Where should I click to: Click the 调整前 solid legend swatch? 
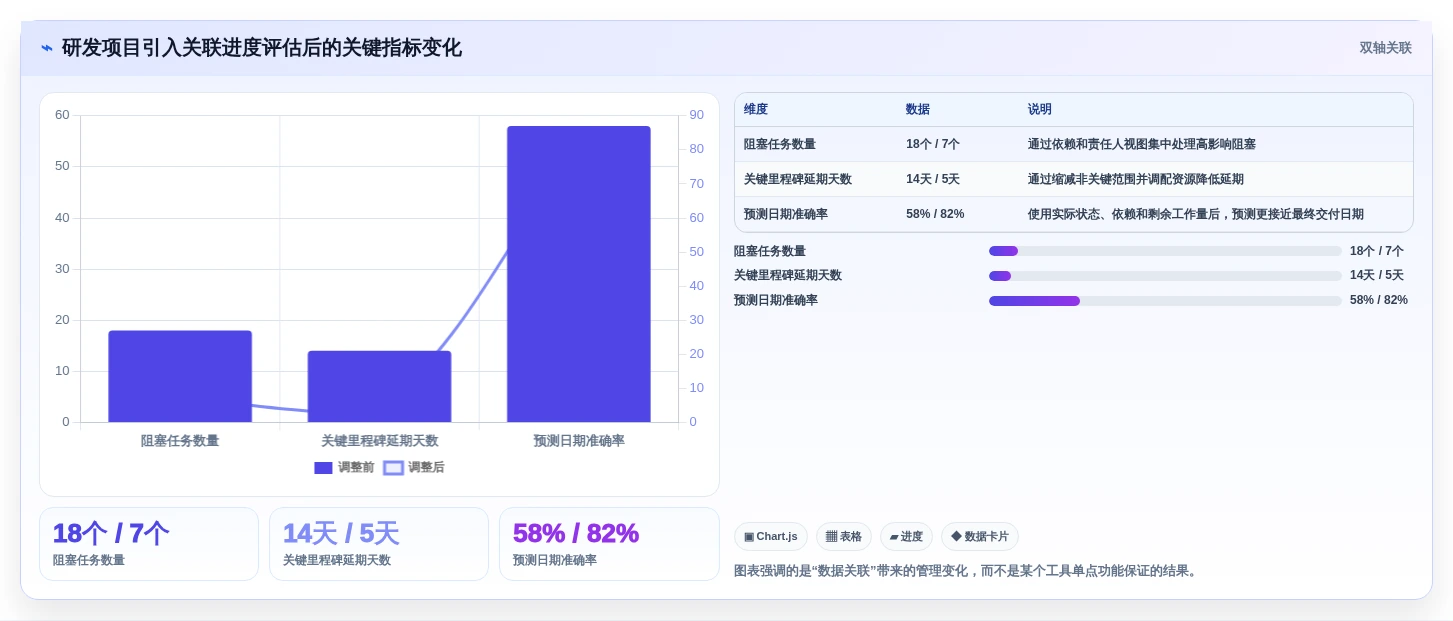click(x=323, y=467)
